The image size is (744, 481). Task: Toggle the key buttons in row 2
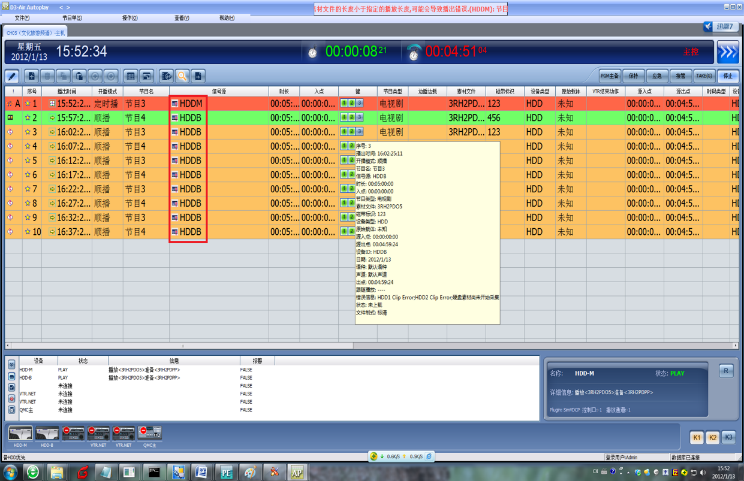click(x=351, y=117)
